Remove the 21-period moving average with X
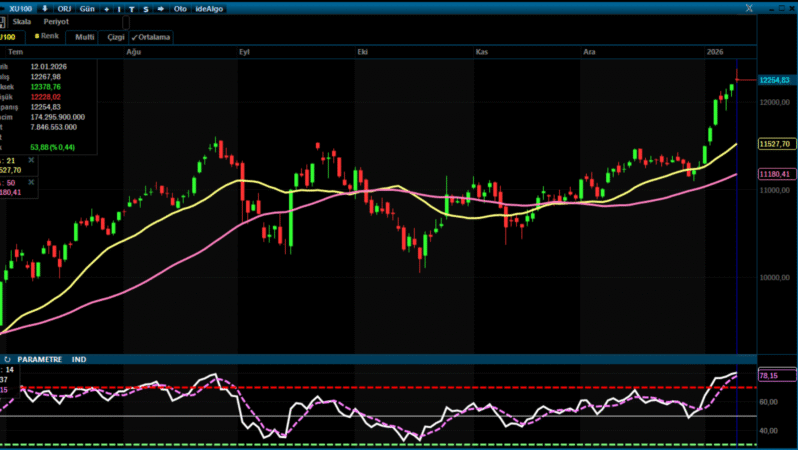The image size is (798, 450). [30, 160]
